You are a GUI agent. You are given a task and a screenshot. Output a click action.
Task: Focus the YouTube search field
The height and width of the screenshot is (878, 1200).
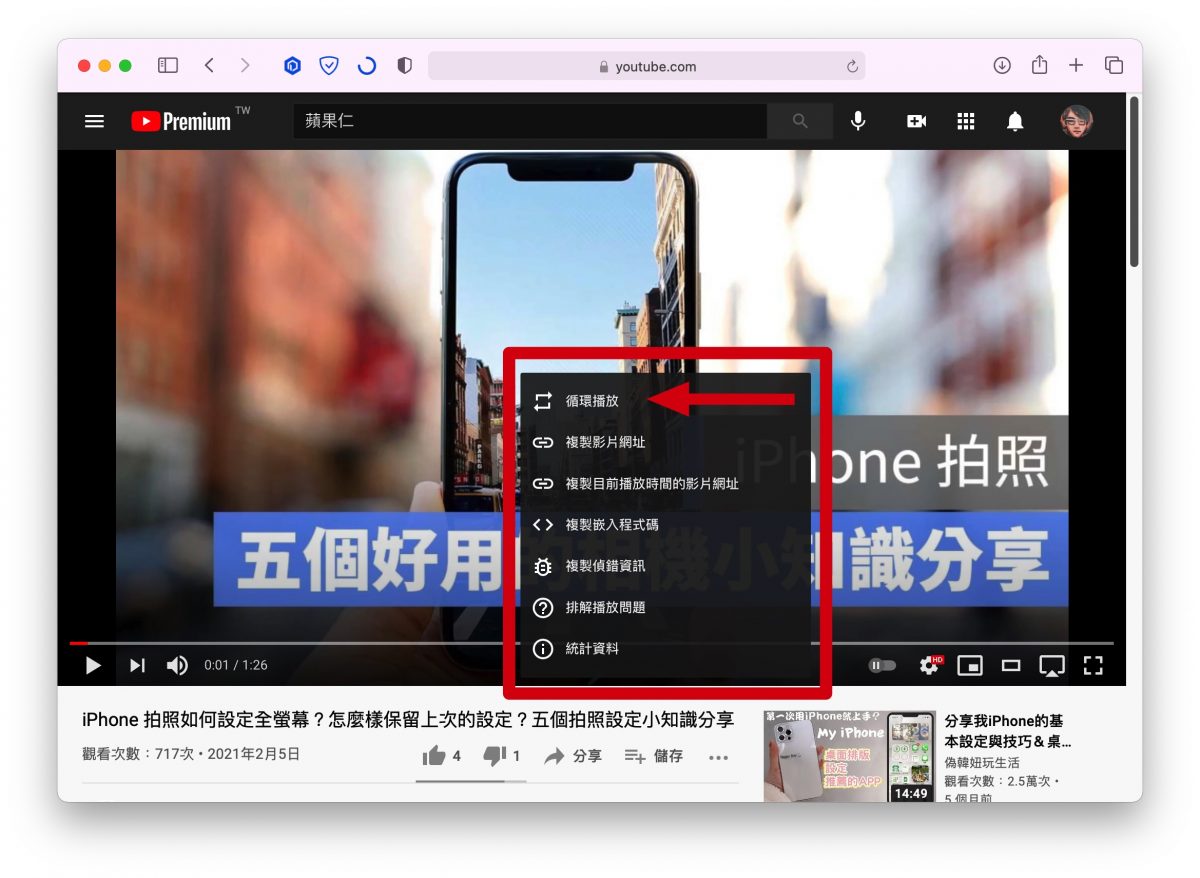click(x=530, y=121)
